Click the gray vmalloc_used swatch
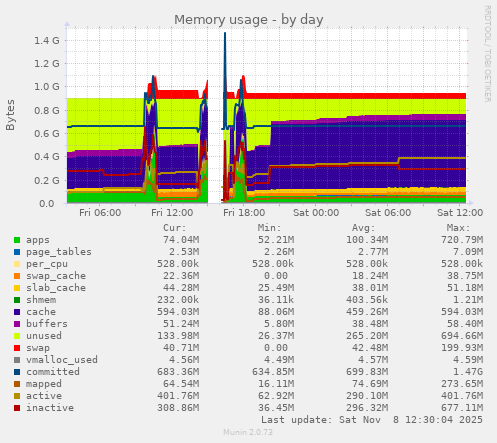497x443 pixels. point(17,360)
